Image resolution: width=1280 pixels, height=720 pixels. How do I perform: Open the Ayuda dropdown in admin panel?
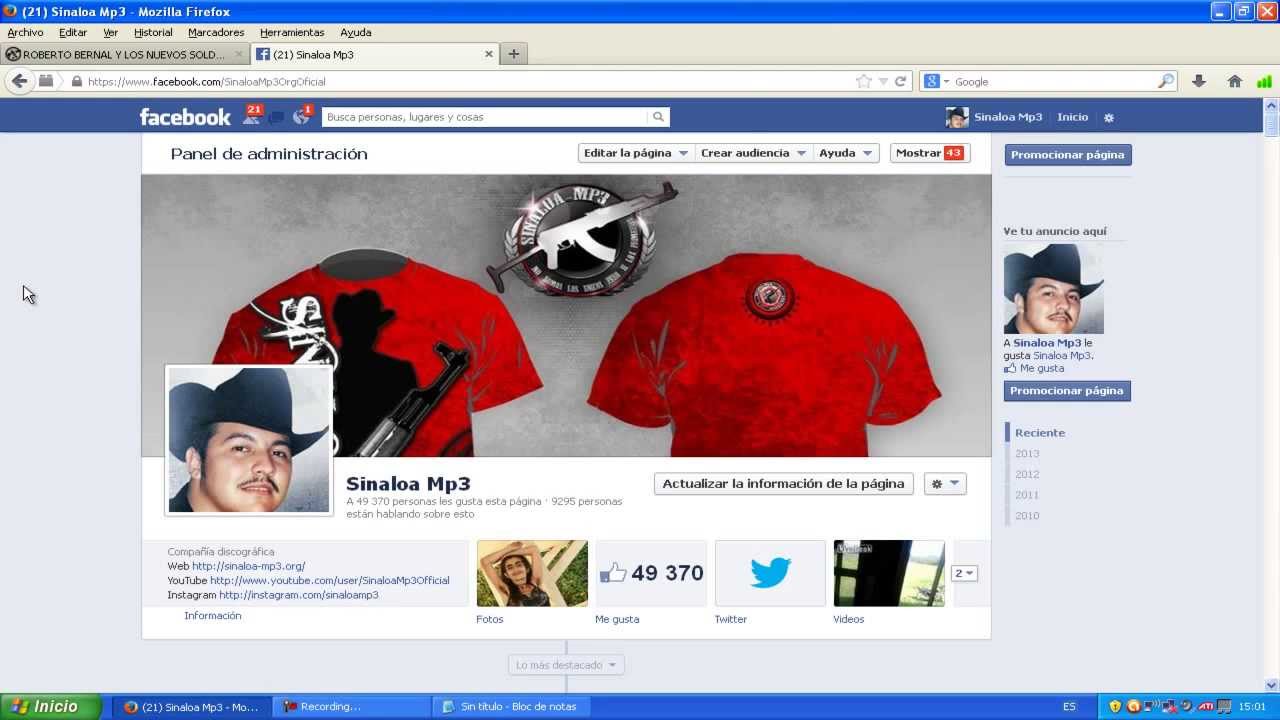tap(846, 153)
